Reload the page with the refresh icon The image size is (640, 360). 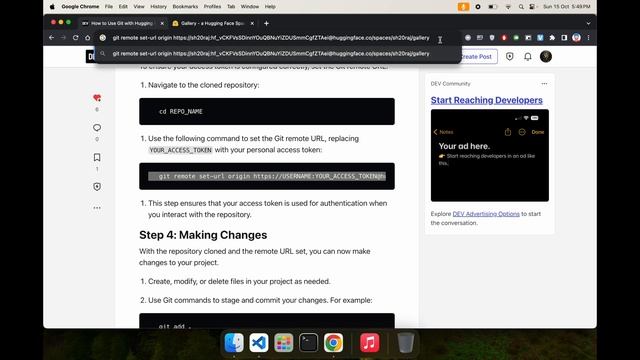76,38
